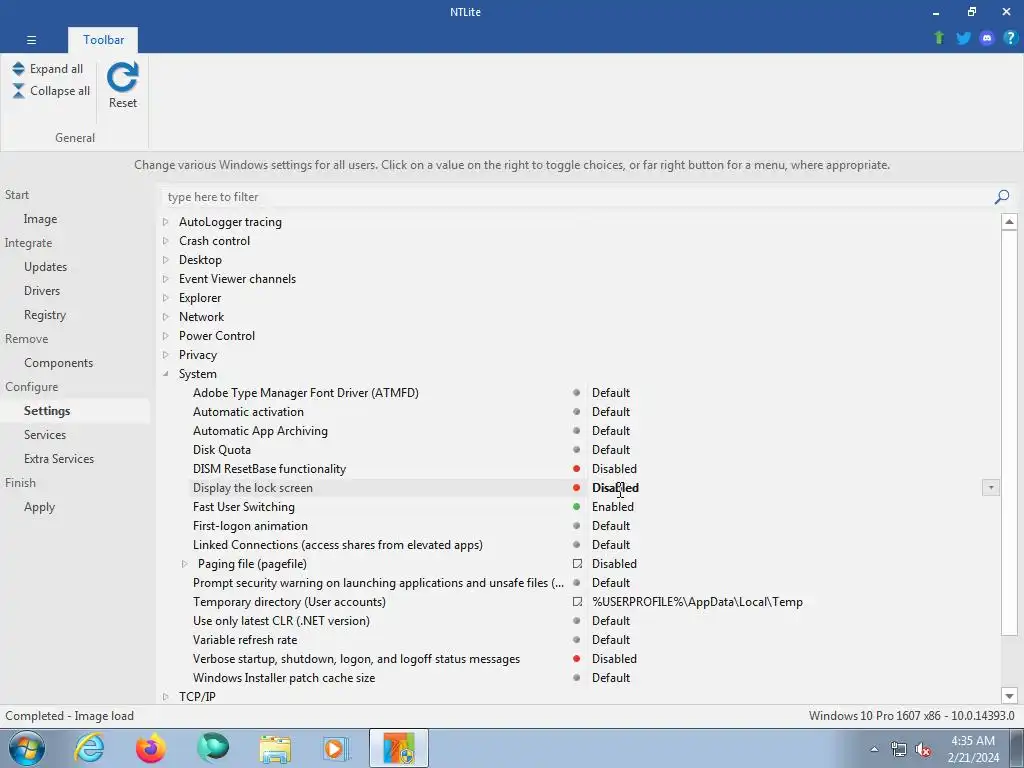Select the Toolbar ribbon tab

pos(103,40)
